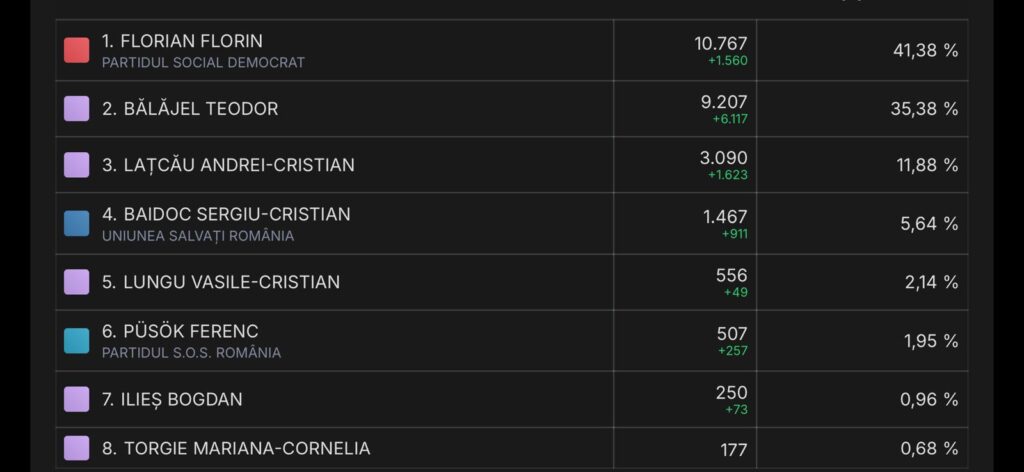Click the purple swatch next to Torgie Mariana-Cornelia
This screenshot has height=472, width=1024.
pyautogui.click(x=77, y=448)
